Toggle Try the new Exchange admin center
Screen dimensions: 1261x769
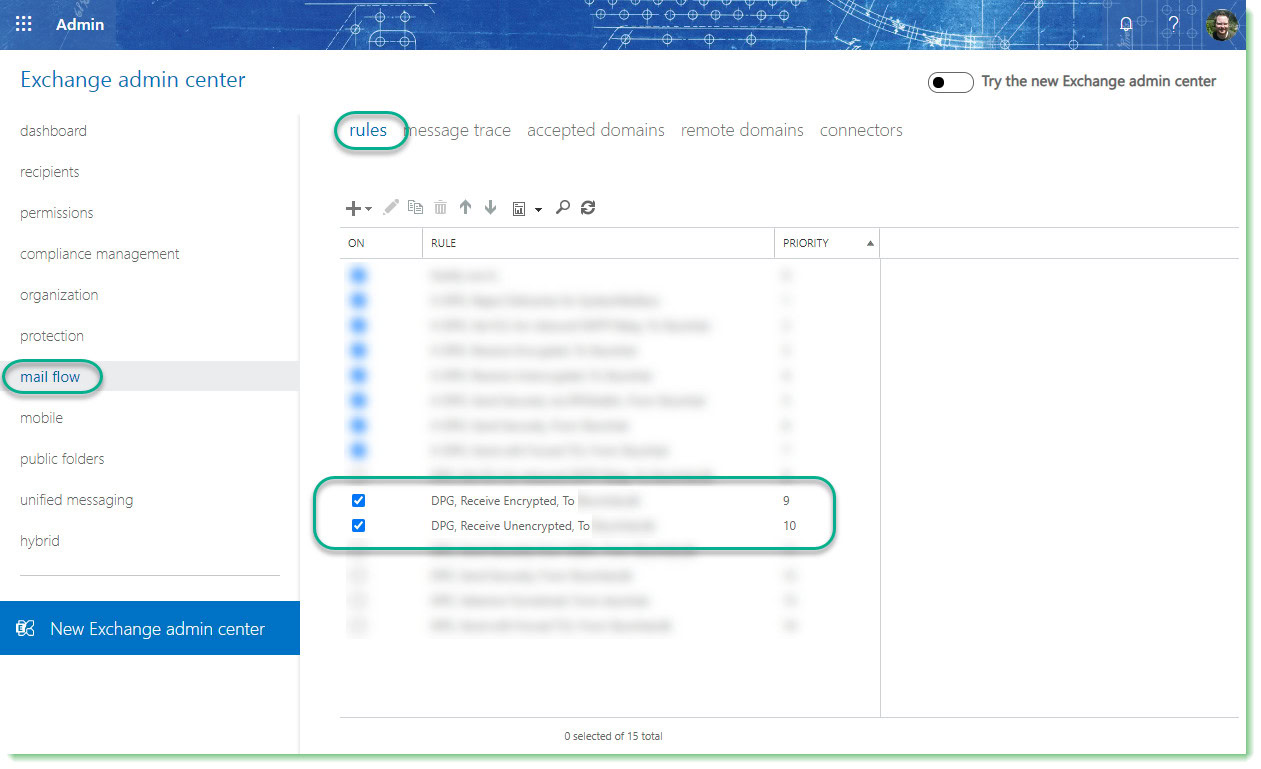coord(950,82)
